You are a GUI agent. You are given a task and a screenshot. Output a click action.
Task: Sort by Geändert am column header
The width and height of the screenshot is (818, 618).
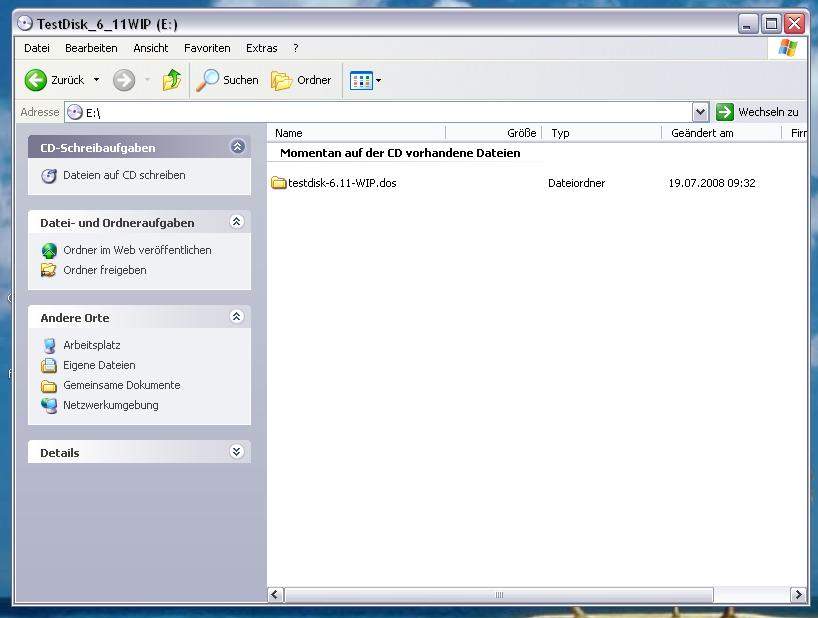click(721, 133)
